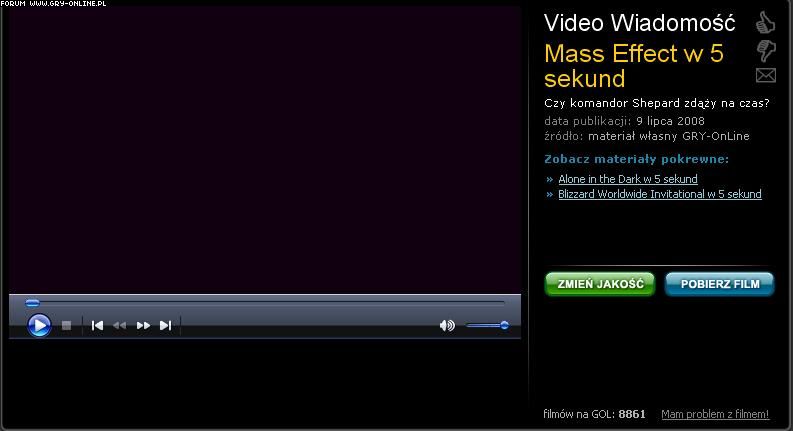This screenshot has width=793, height=431.
Task: Click the Stop button in the player
Action: pos(67,325)
